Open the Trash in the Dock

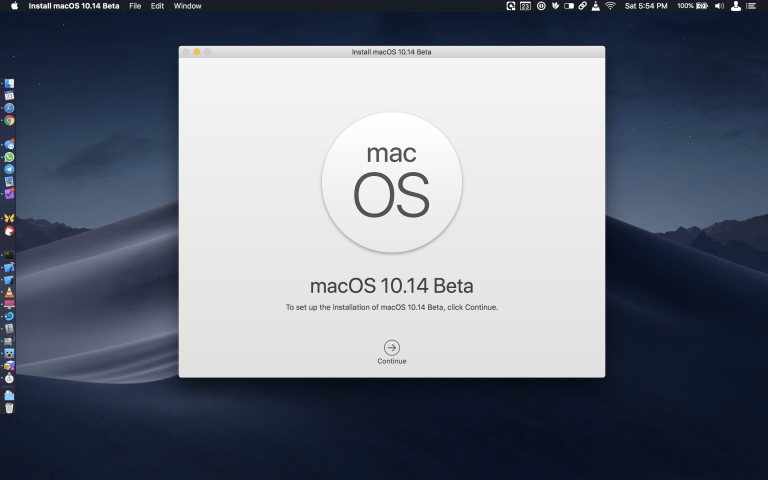coord(9,408)
